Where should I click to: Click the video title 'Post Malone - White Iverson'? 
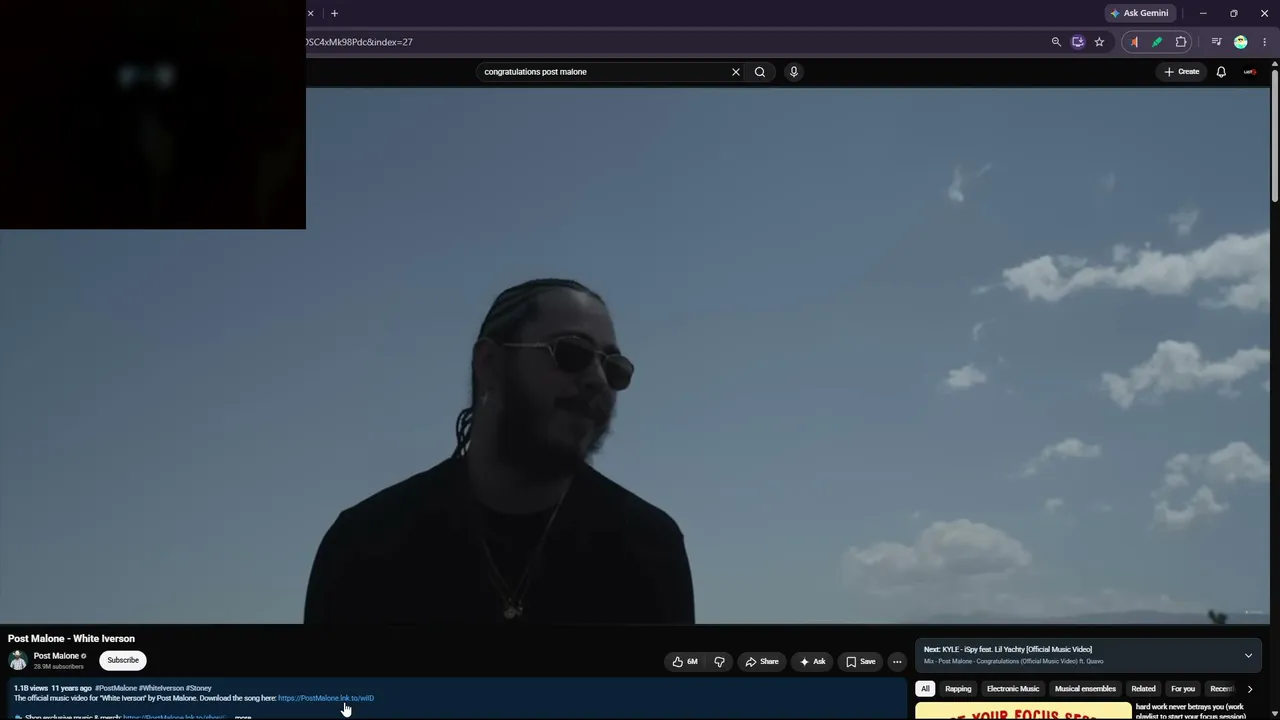coord(71,639)
